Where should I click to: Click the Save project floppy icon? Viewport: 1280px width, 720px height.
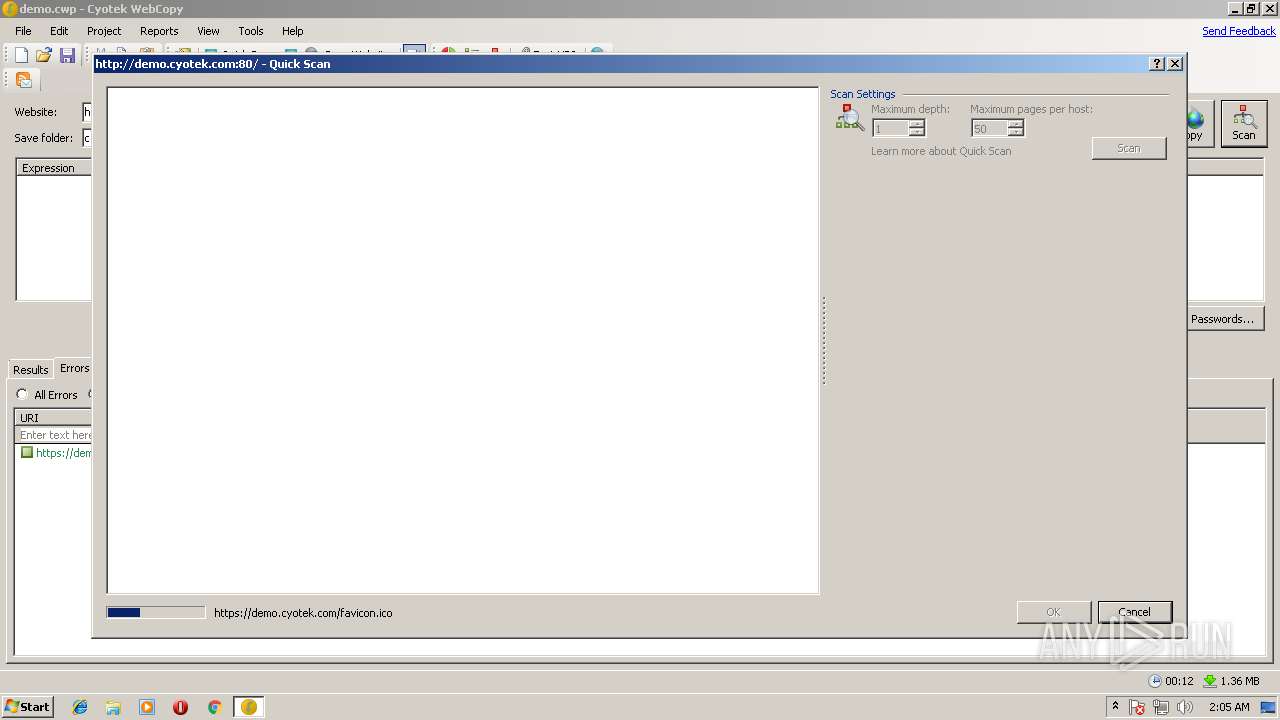tap(67, 55)
